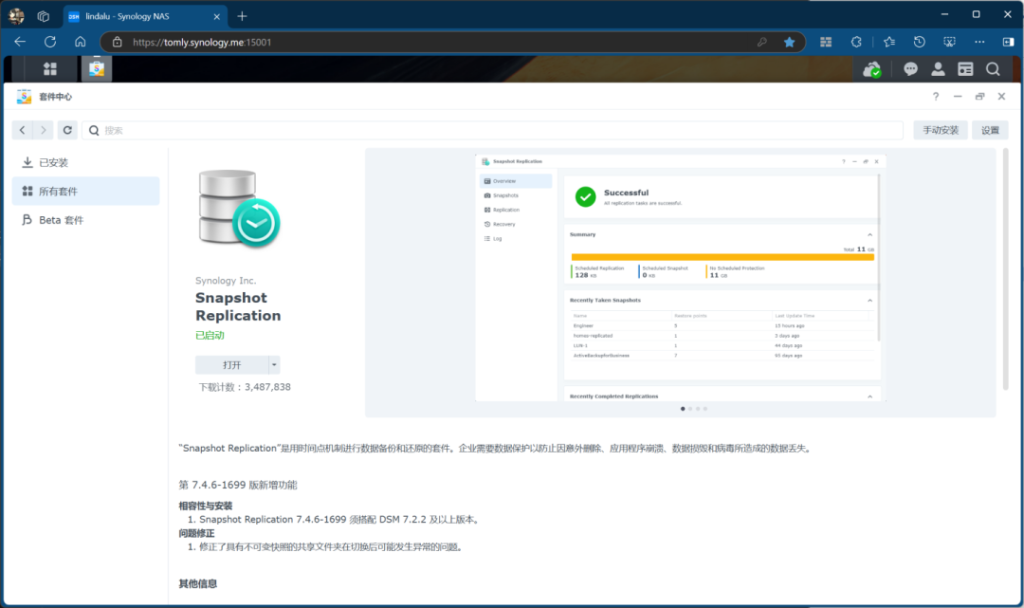Viewport: 1024px width, 608px height.
Task: Toggle the browser sidebar pane icon
Action: click(x=1008, y=42)
